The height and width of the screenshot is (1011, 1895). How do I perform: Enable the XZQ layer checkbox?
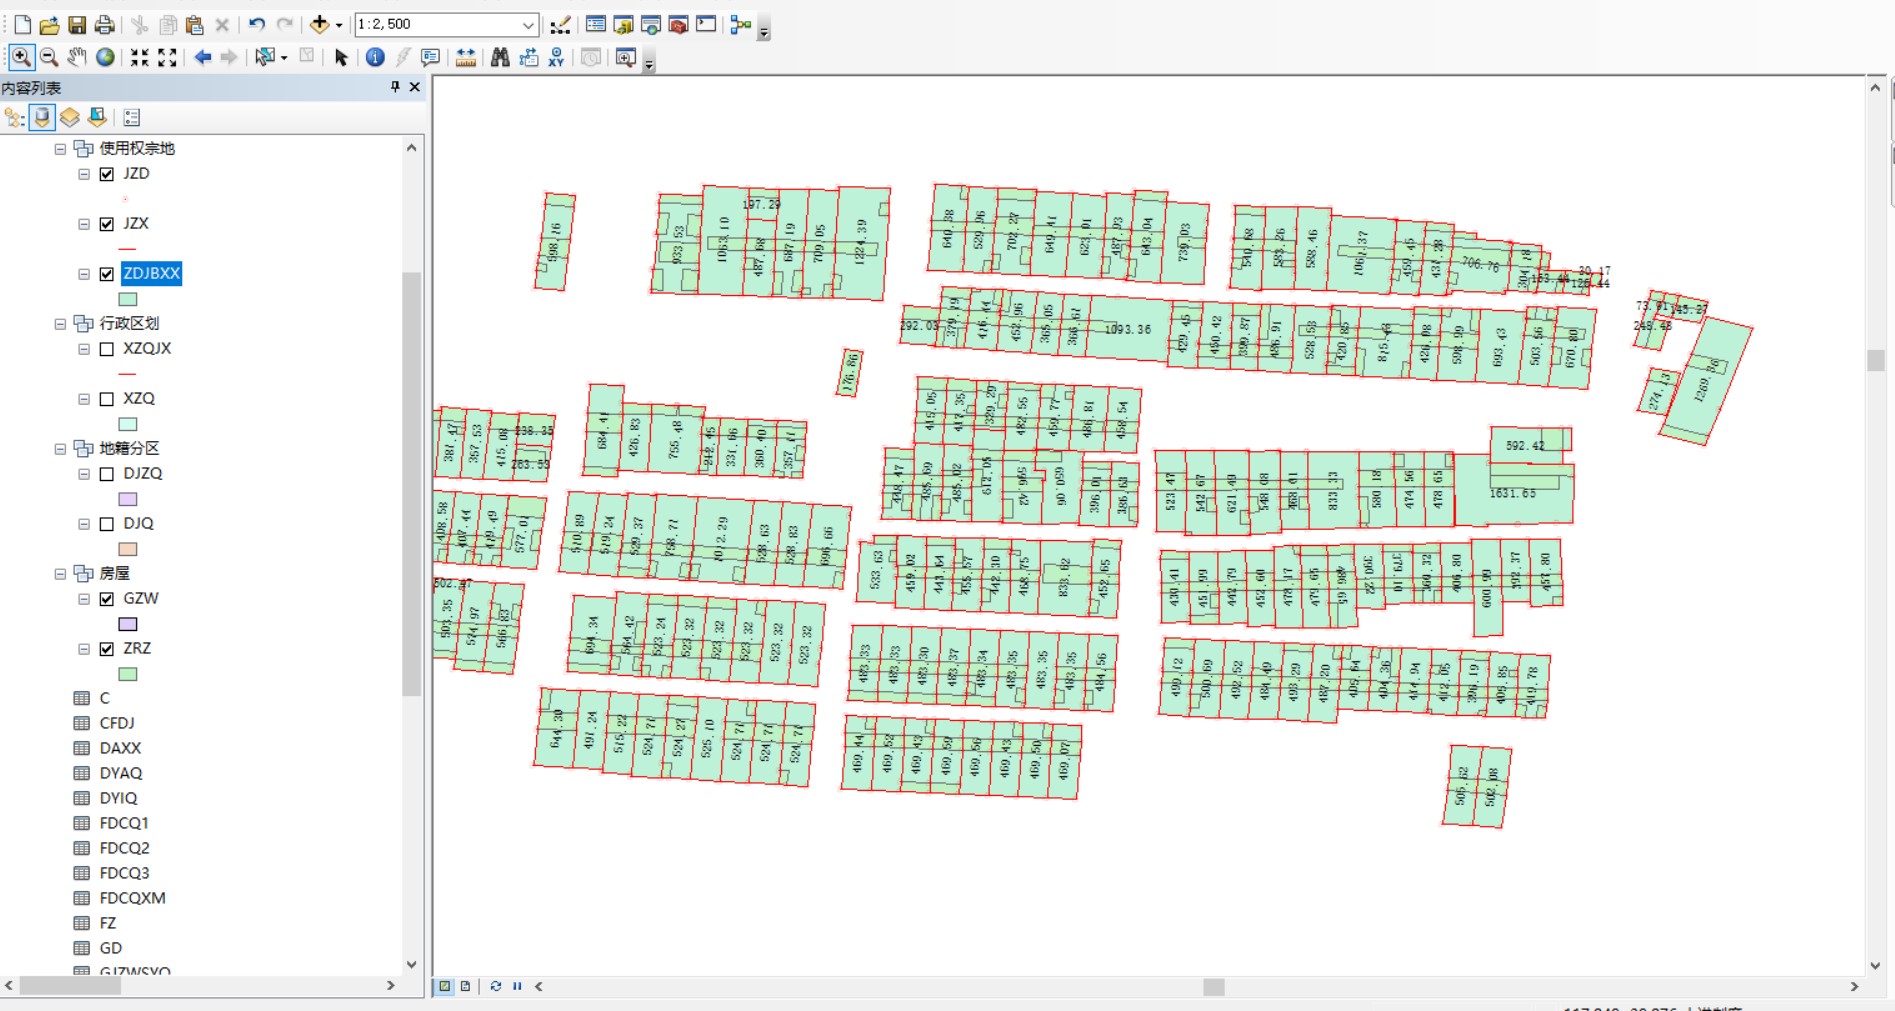pyautogui.click(x=107, y=399)
